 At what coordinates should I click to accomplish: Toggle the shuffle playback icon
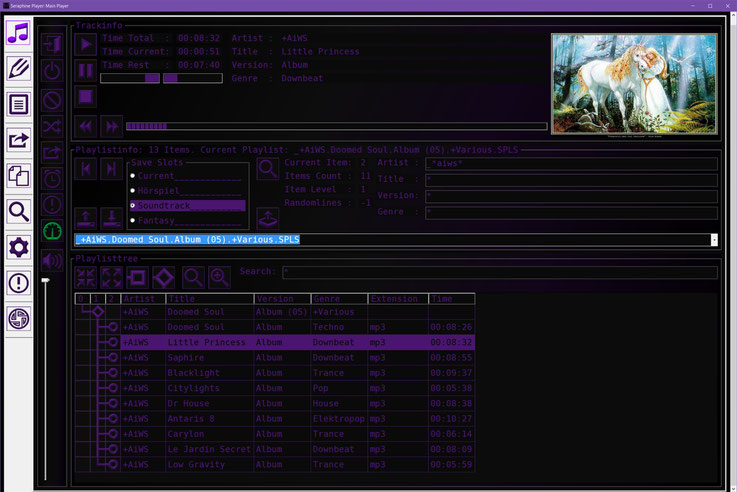(53, 125)
